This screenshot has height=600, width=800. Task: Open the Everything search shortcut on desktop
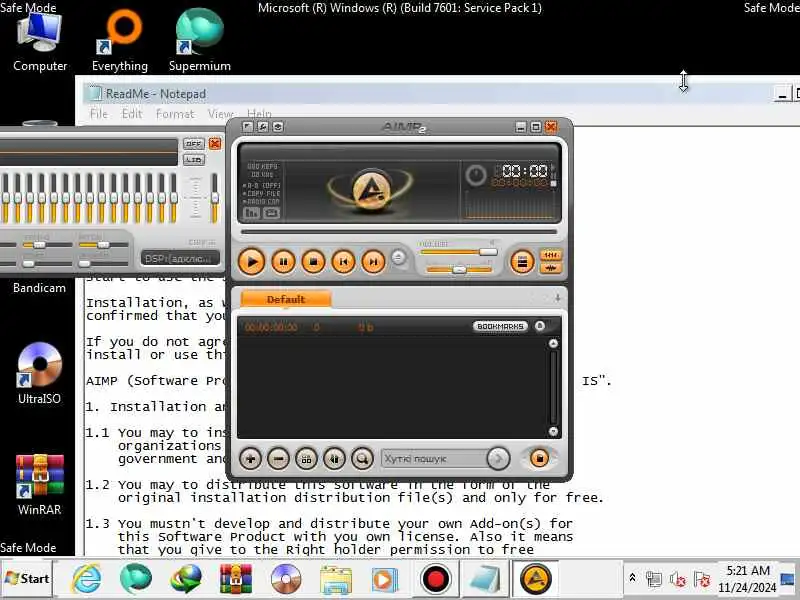tap(120, 42)
